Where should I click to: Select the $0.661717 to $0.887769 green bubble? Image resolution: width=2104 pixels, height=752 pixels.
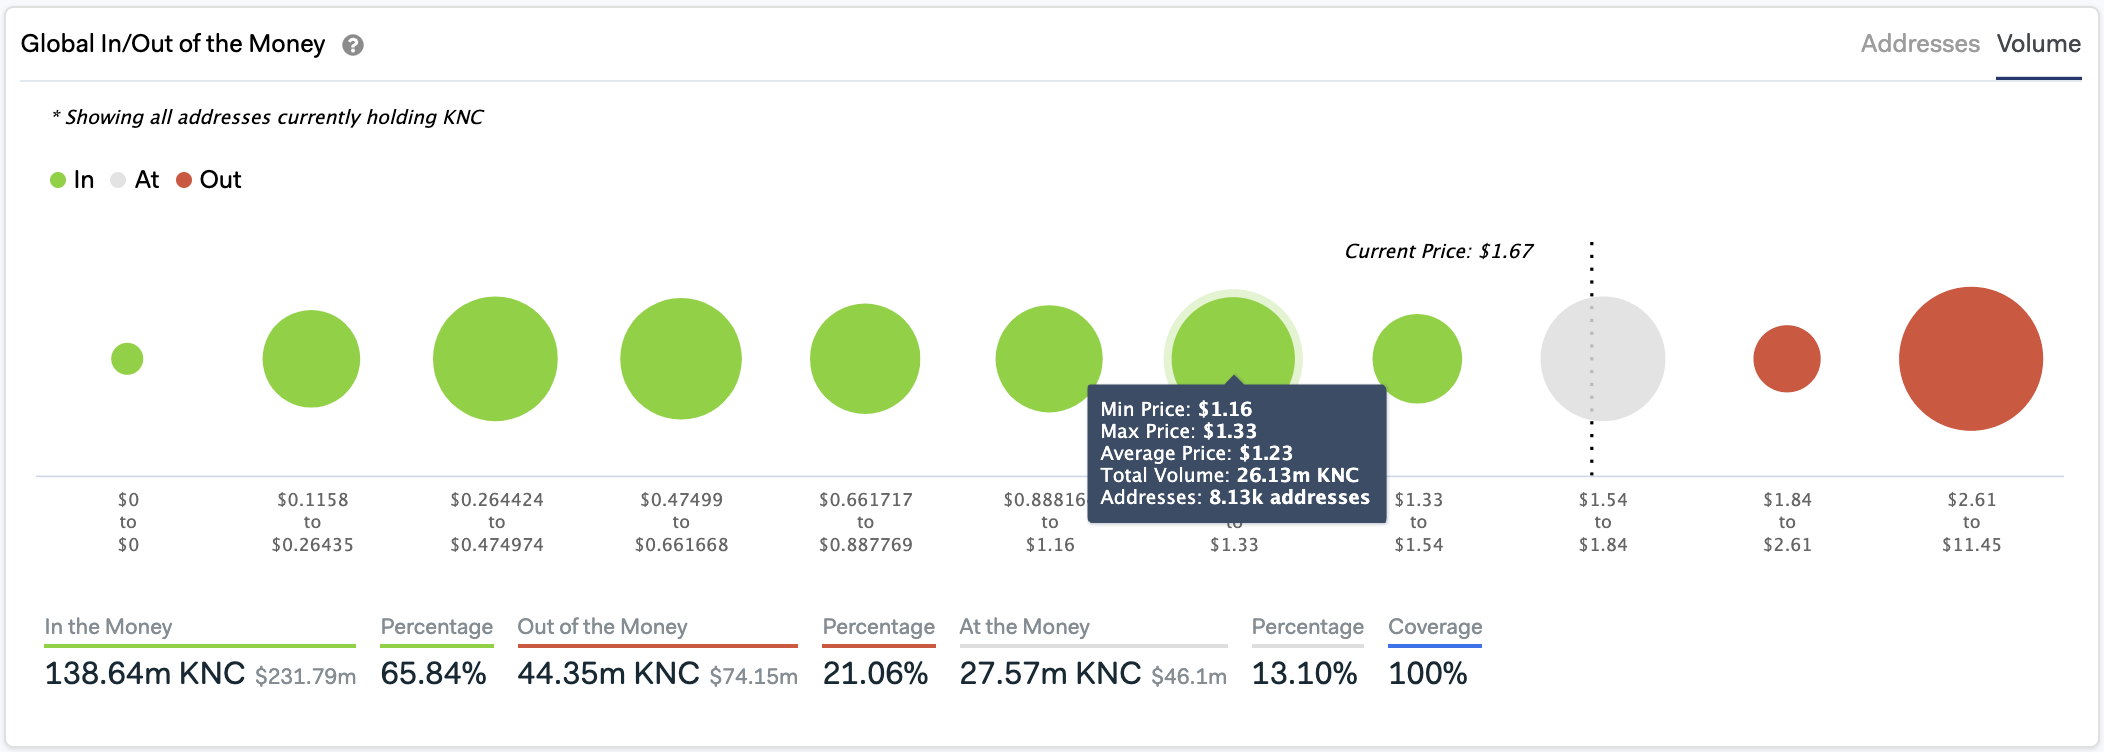[865, 359]
